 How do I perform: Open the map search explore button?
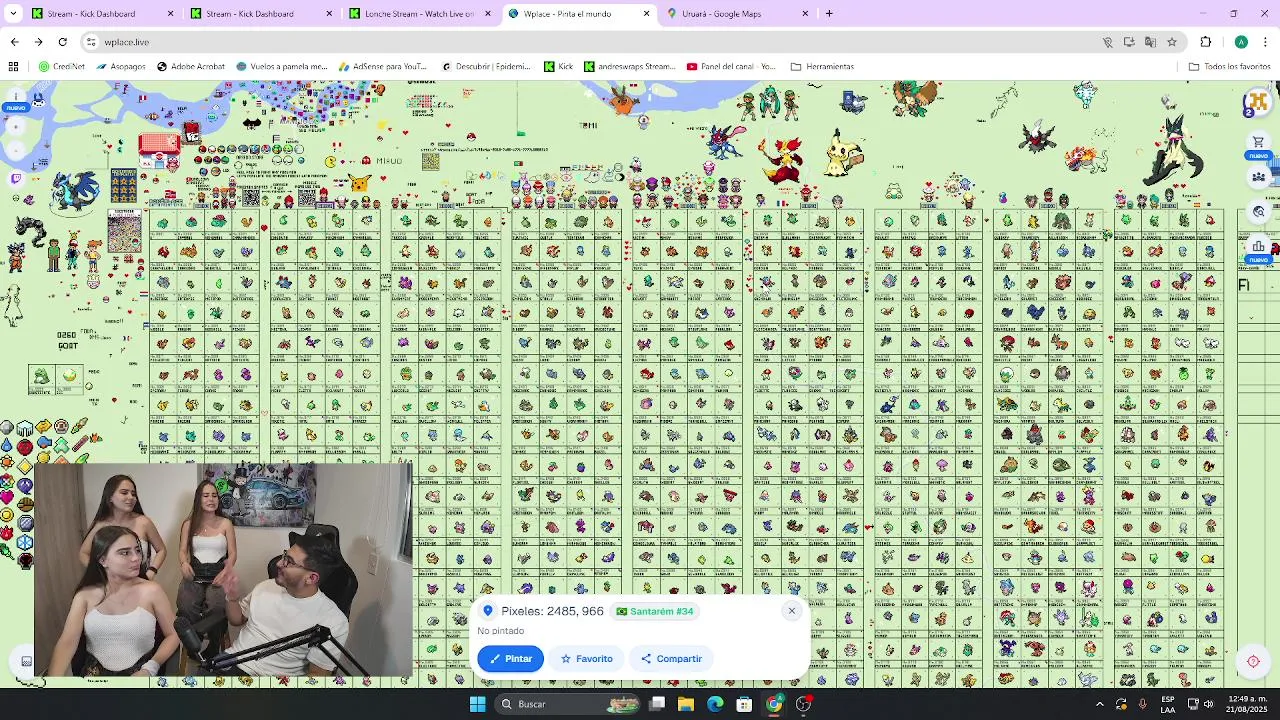(1259, 212)
